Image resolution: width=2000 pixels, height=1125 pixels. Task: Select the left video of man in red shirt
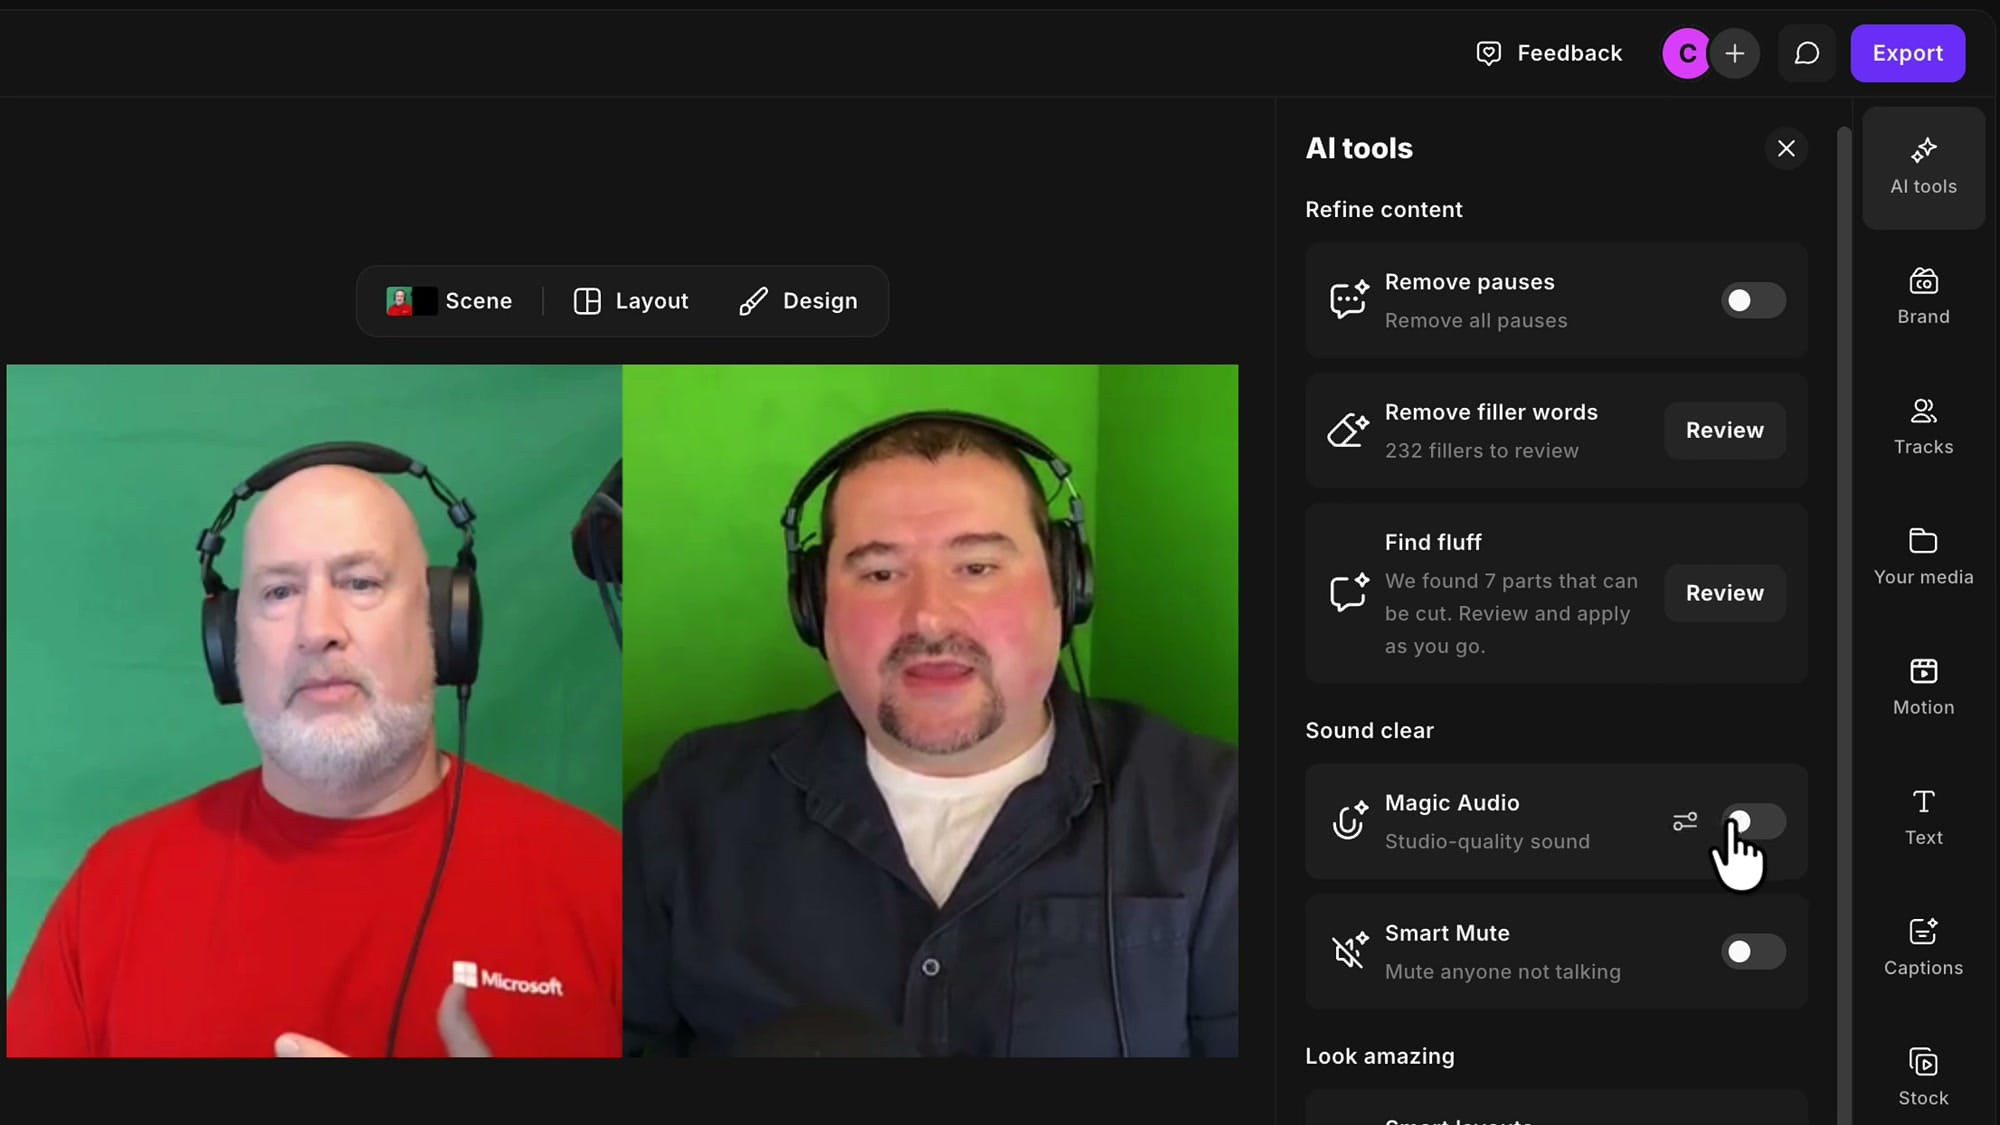[314, 710]
